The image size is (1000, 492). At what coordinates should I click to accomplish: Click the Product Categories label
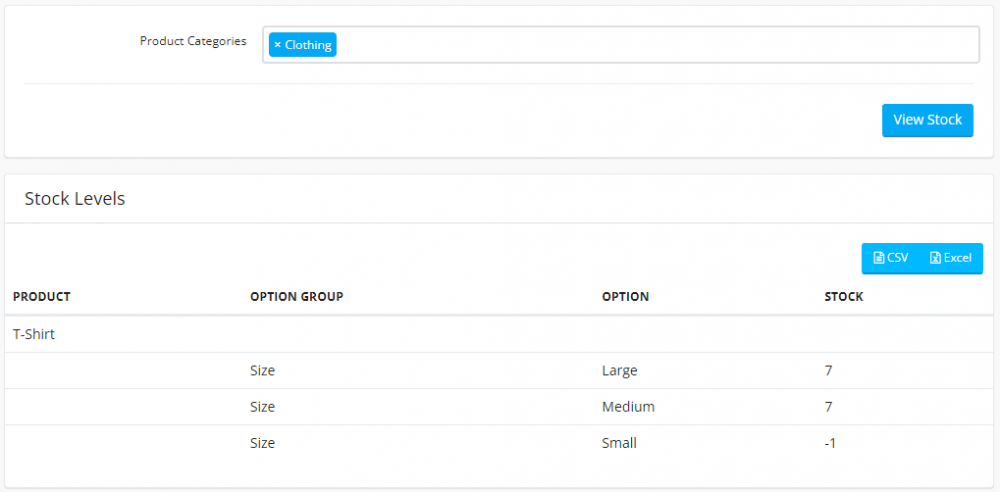pos(192,41)
